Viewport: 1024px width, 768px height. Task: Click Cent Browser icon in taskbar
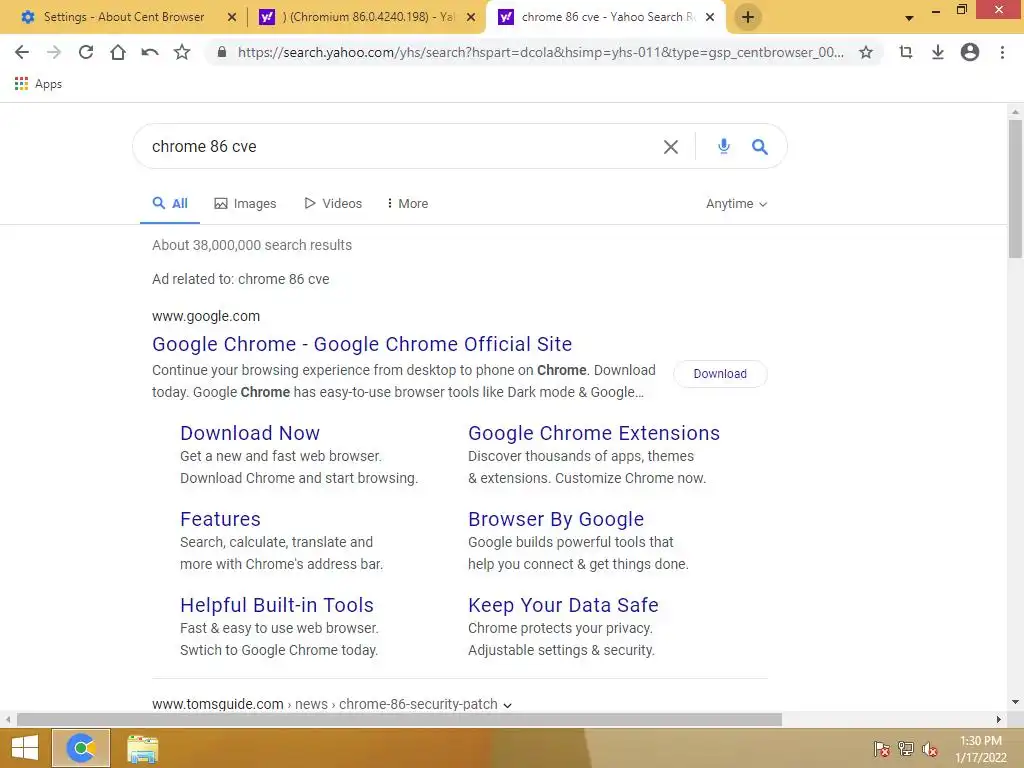point(81,748)
